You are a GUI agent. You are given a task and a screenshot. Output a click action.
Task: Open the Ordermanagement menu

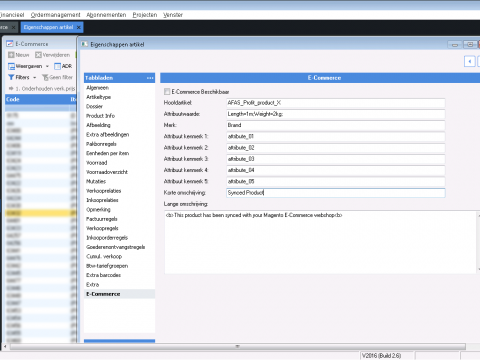point(55,15)
